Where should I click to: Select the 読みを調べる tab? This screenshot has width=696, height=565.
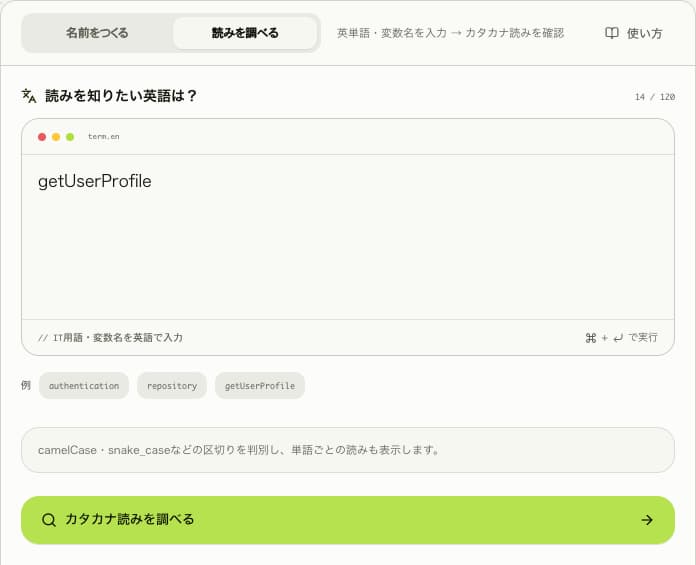point(245,33)
